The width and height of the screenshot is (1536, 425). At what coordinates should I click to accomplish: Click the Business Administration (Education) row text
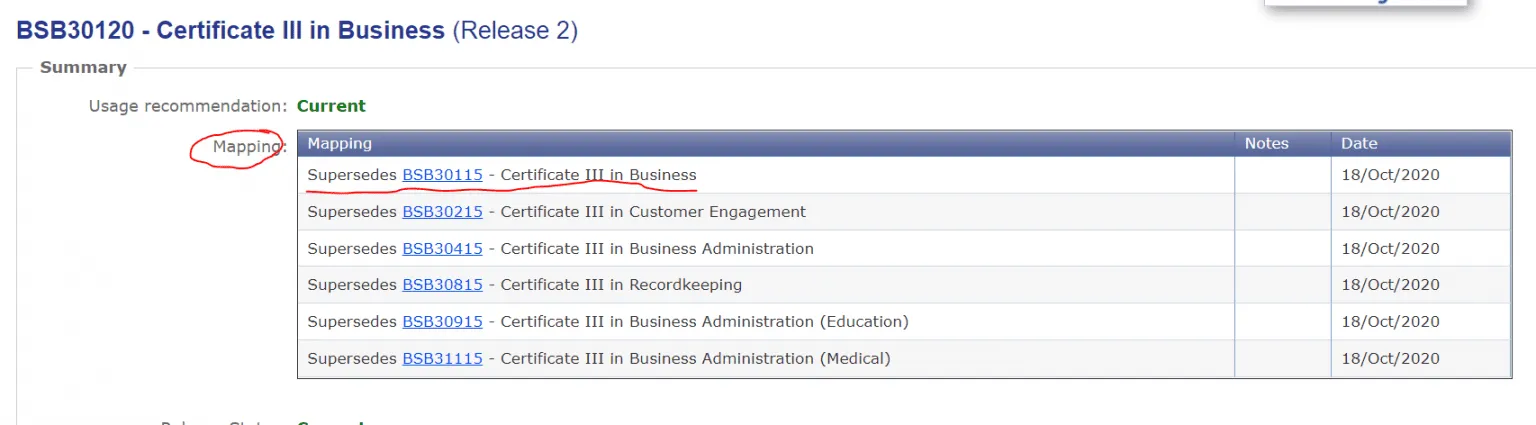(704, 322)
